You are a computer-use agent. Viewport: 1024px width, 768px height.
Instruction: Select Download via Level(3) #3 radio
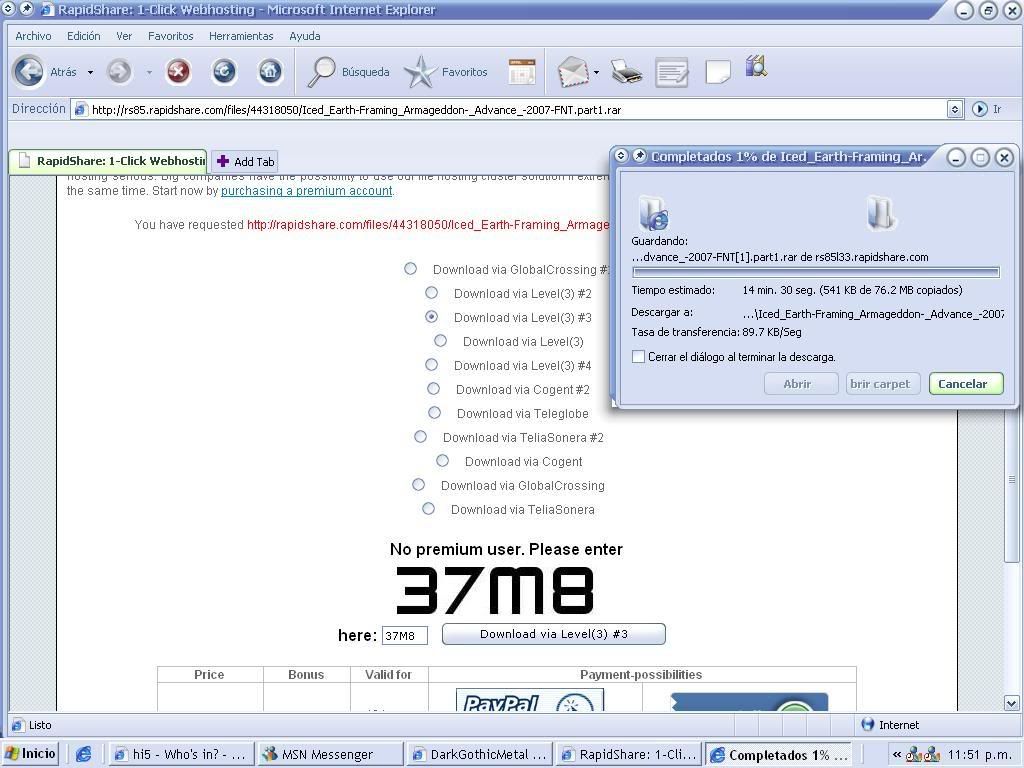click(432, 316)
